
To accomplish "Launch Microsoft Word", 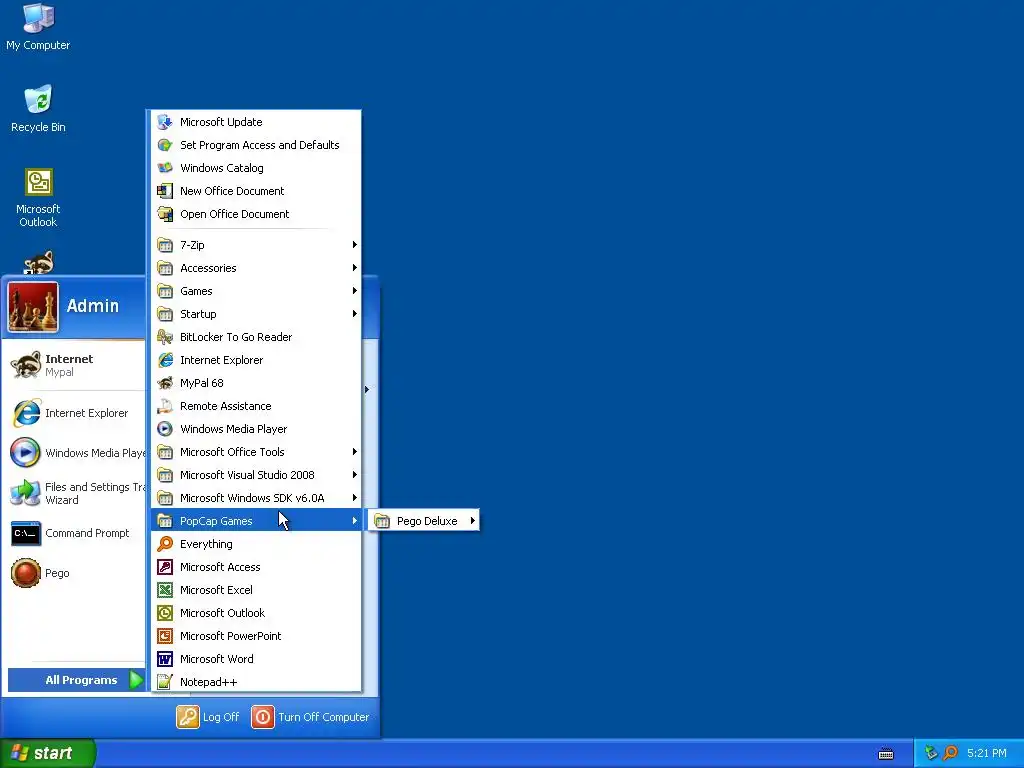I will pos(255,659).
